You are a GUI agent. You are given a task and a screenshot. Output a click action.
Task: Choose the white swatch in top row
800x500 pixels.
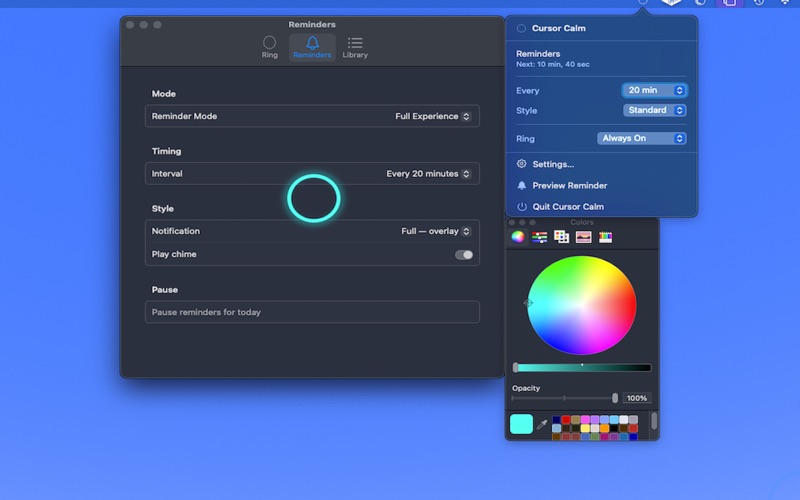tap(623, 419)
